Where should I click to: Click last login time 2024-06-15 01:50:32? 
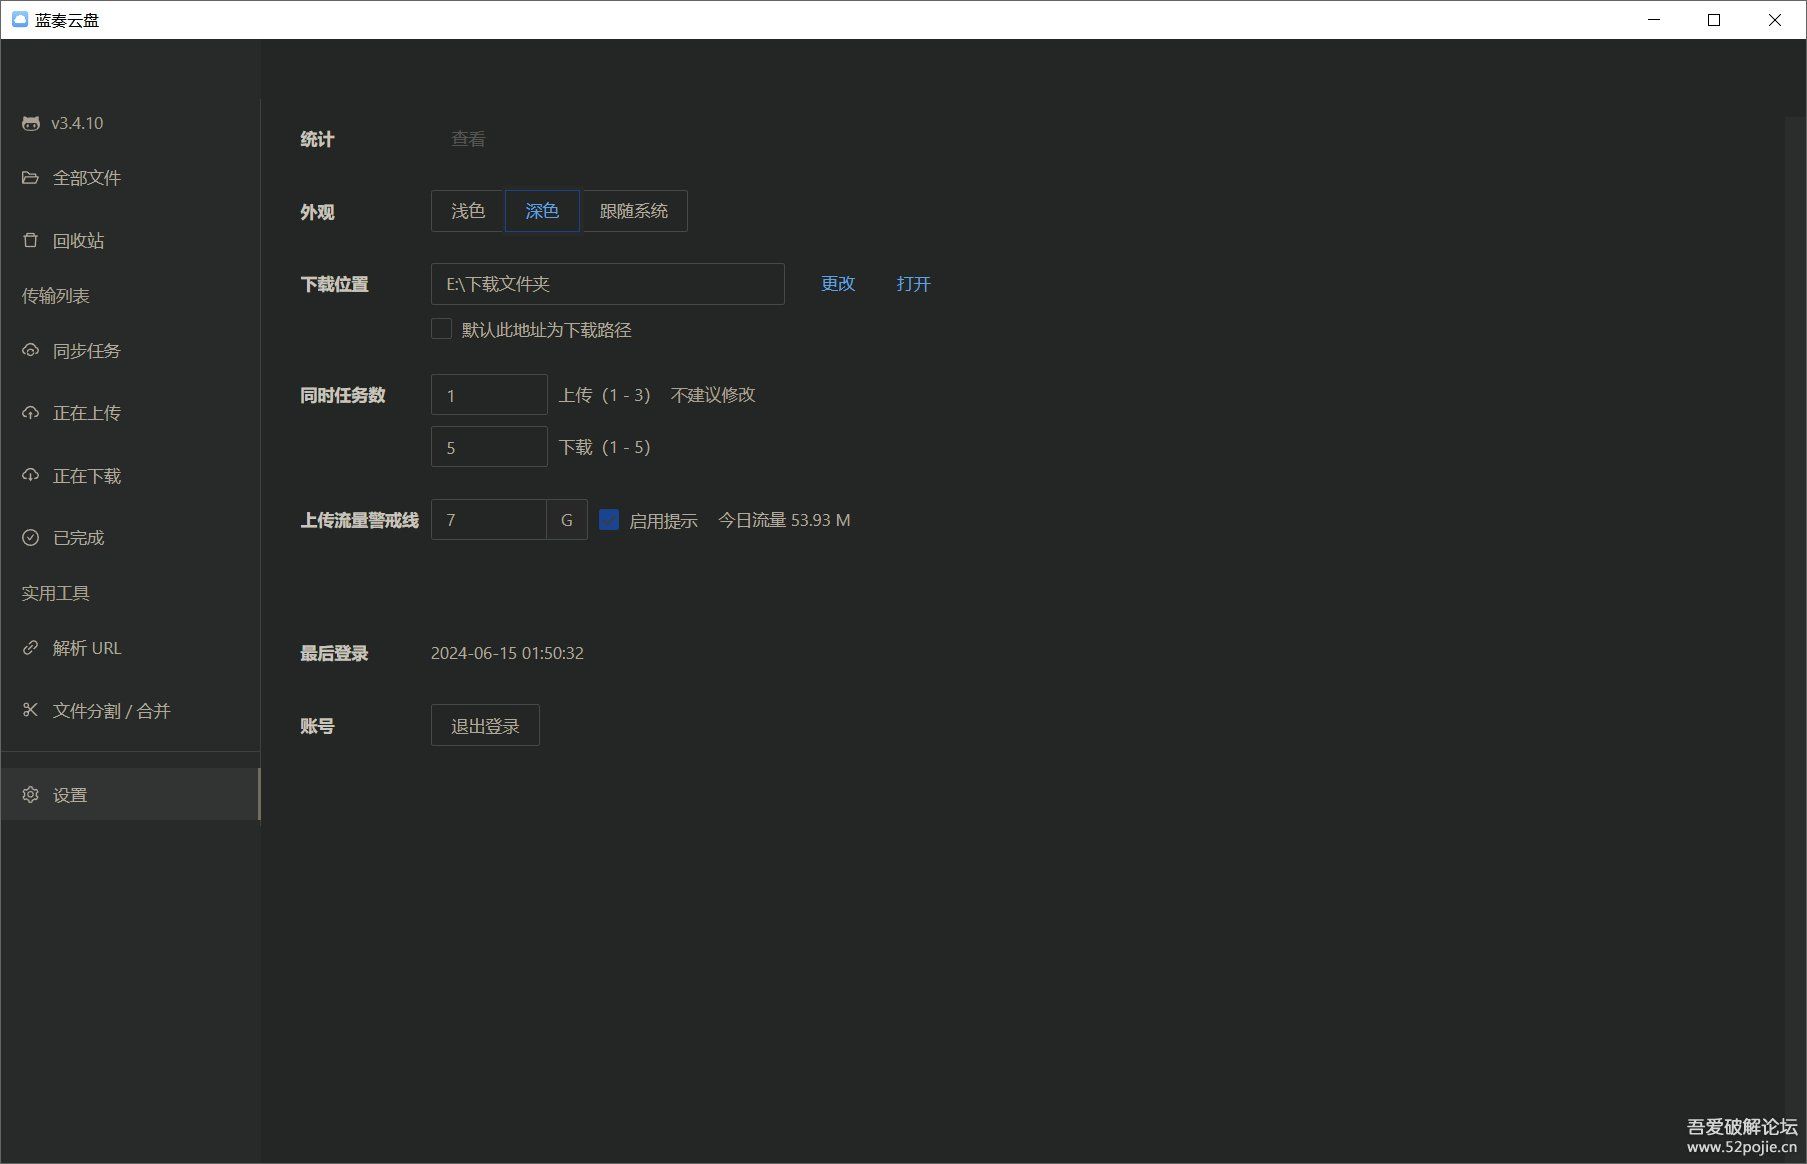tap(507, 653)
